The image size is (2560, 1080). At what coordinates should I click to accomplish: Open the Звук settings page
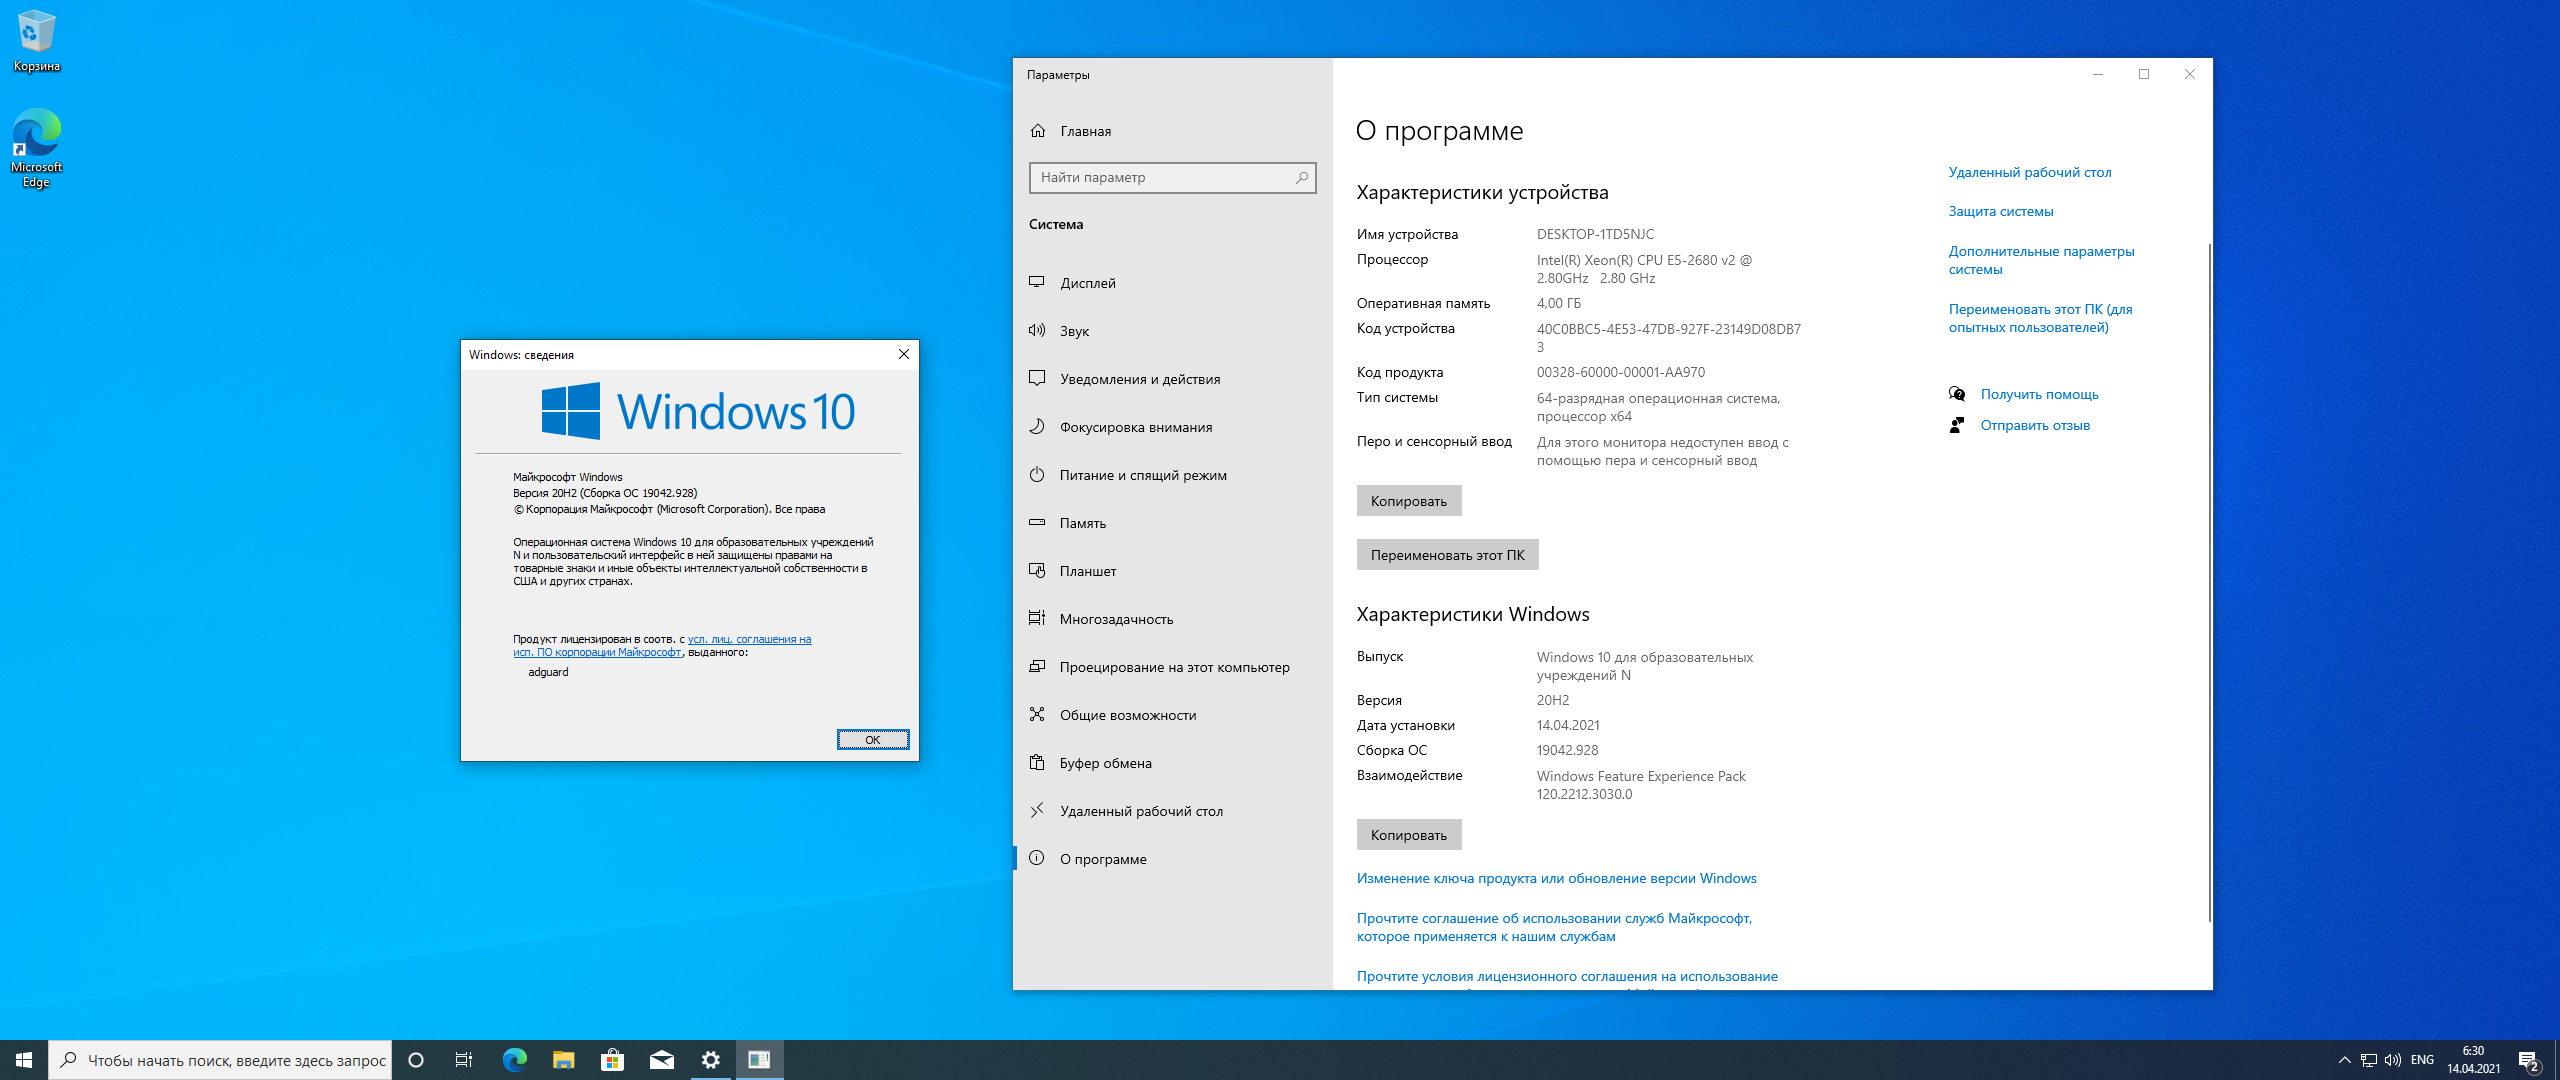(x=1172, y=331)
